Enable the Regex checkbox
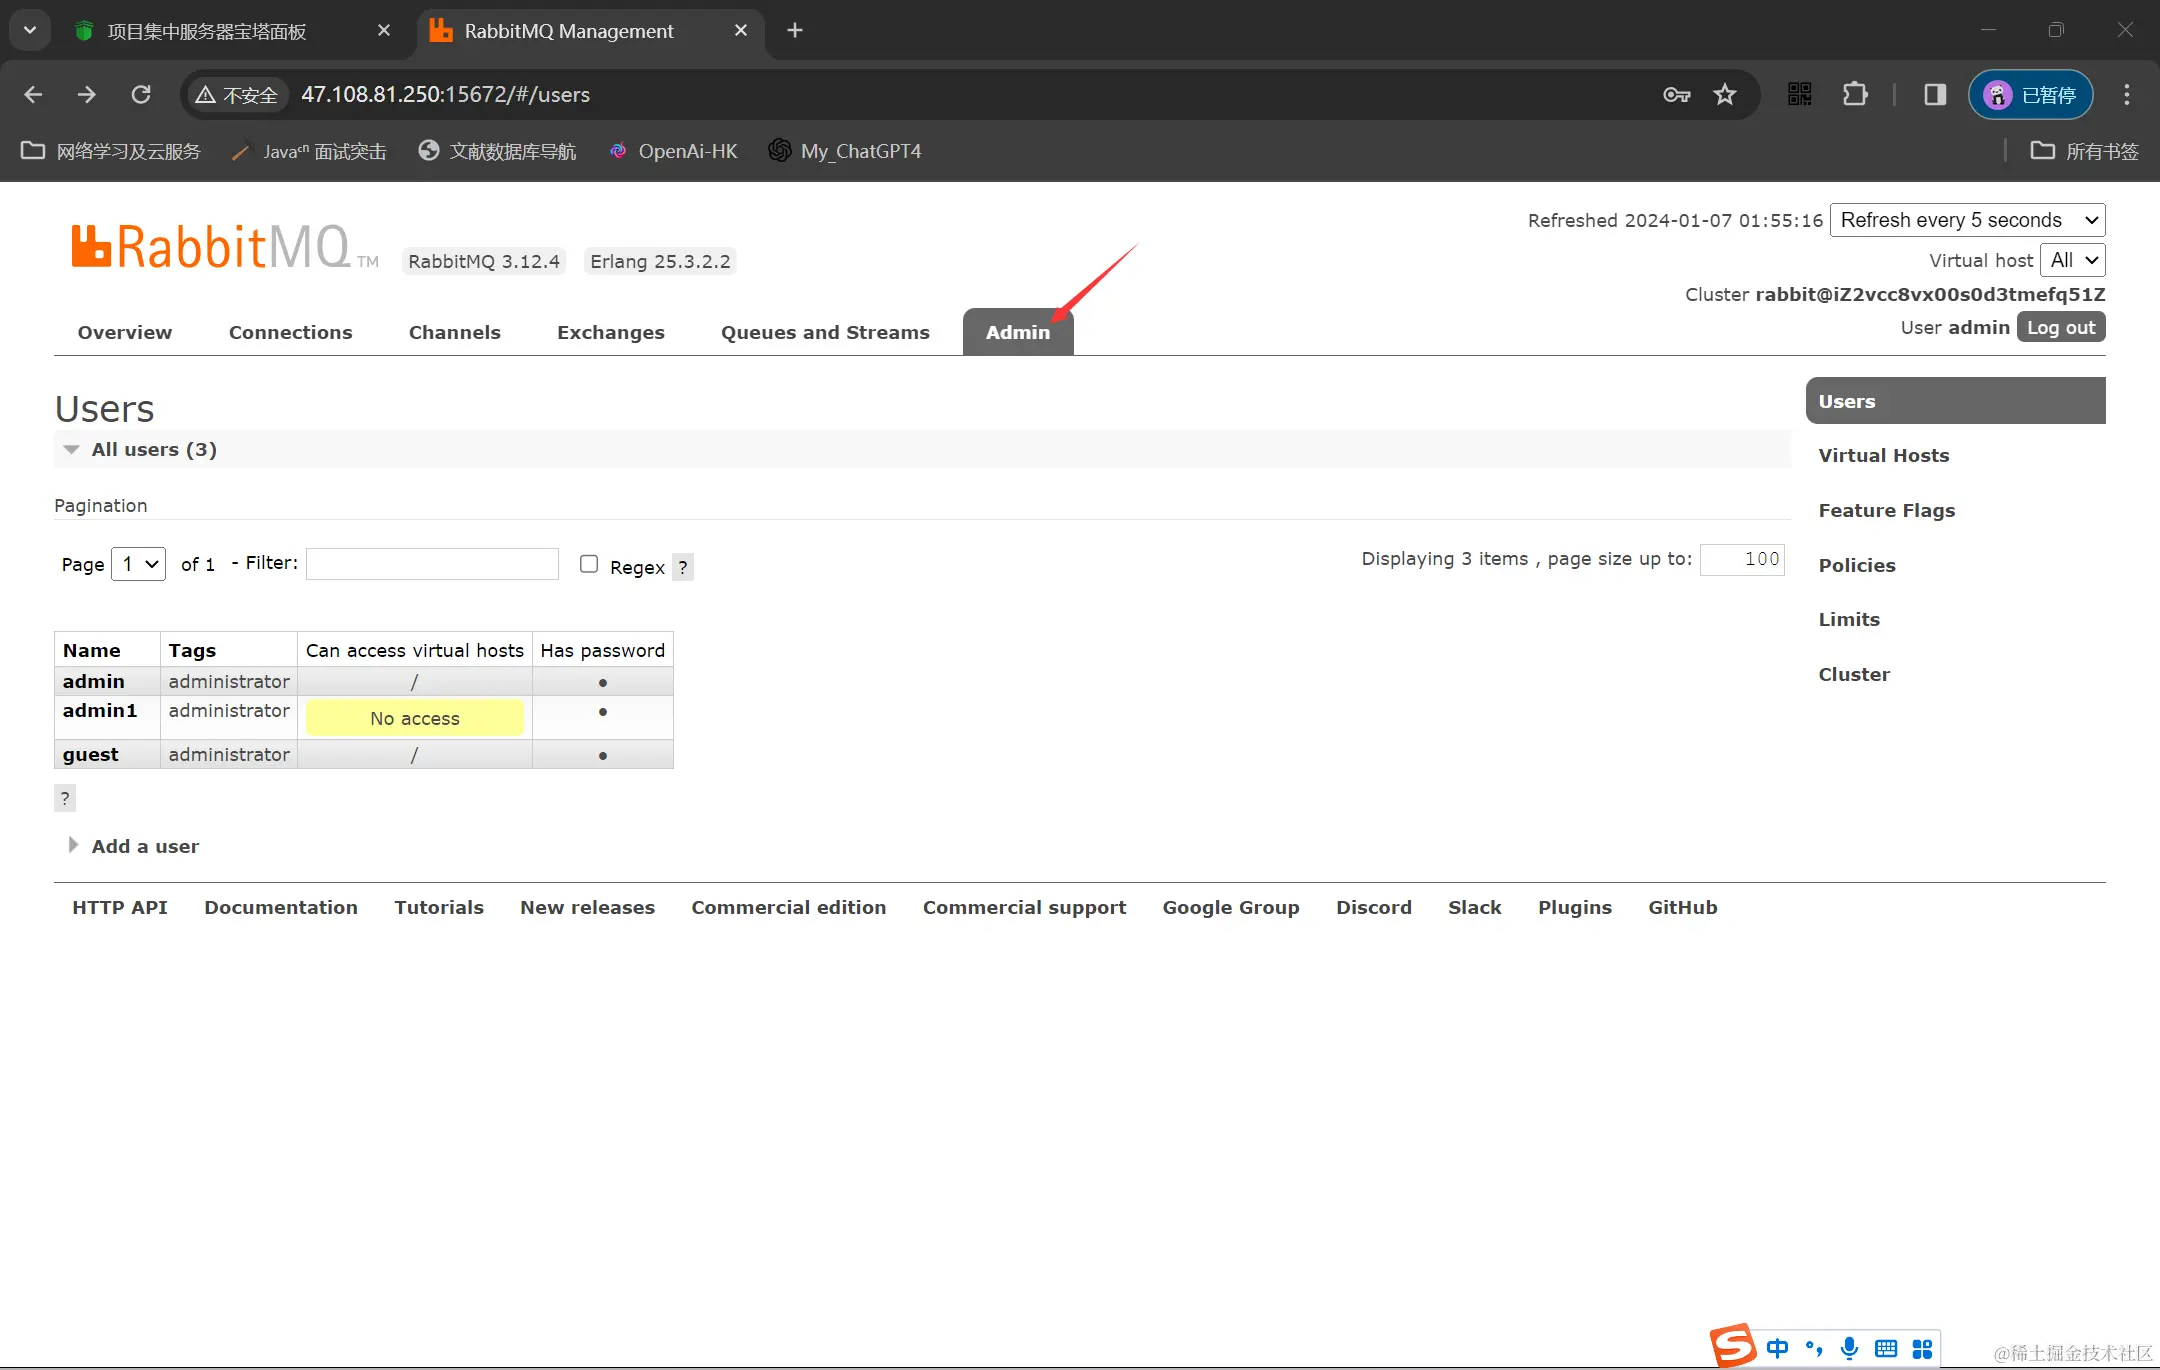This screenshot has width=2160, height=1370. pos(589,564)
